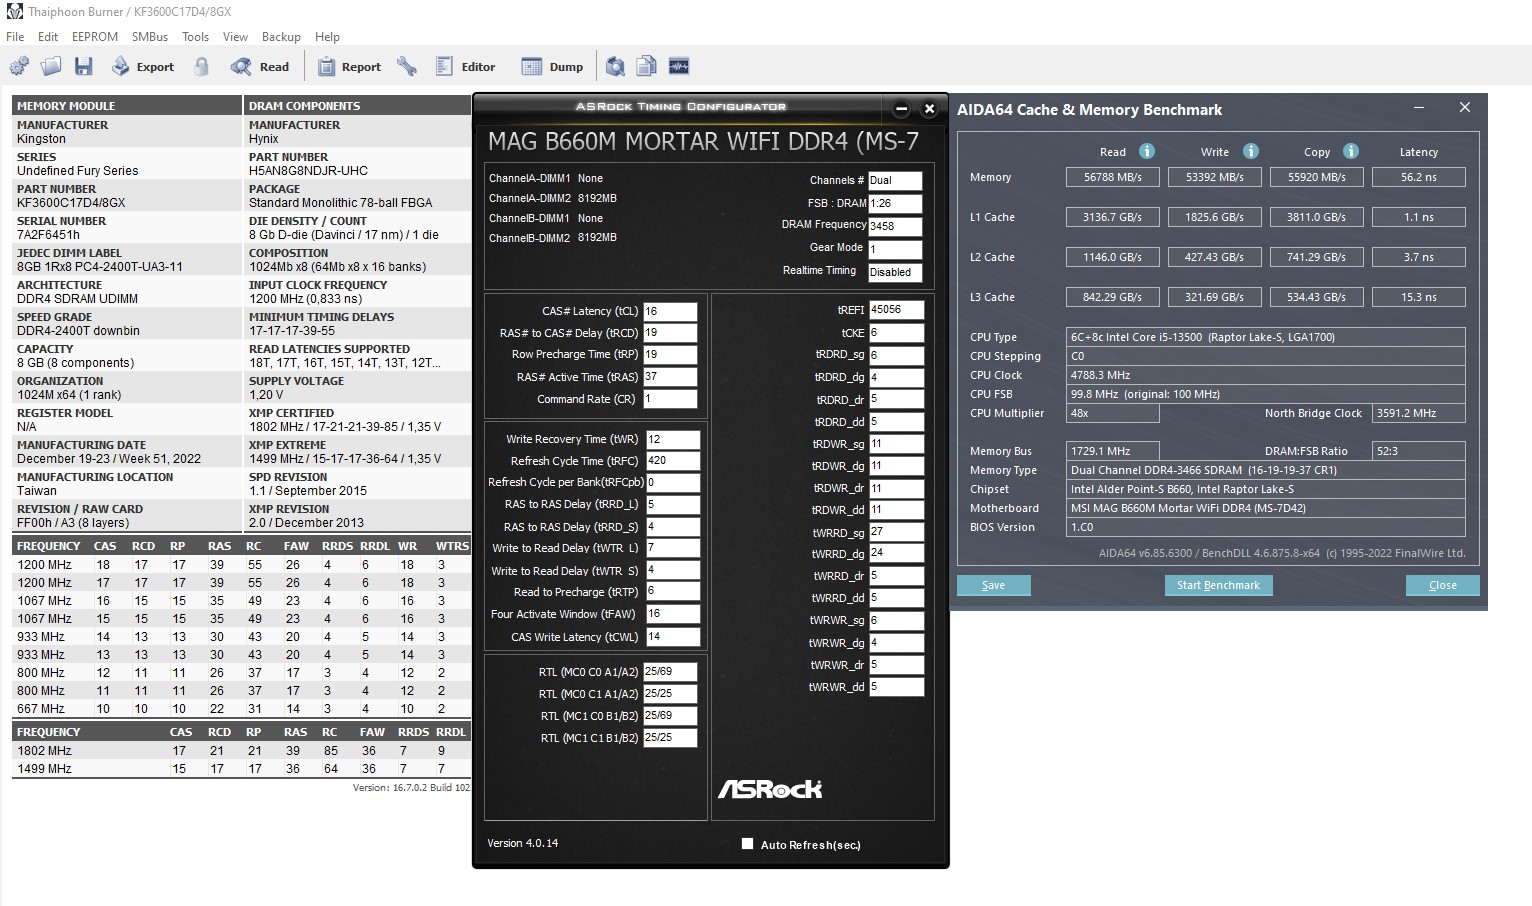1532x906 pixels.
Task: Click the Save button in AIDA64
Action: click(993, 585)
